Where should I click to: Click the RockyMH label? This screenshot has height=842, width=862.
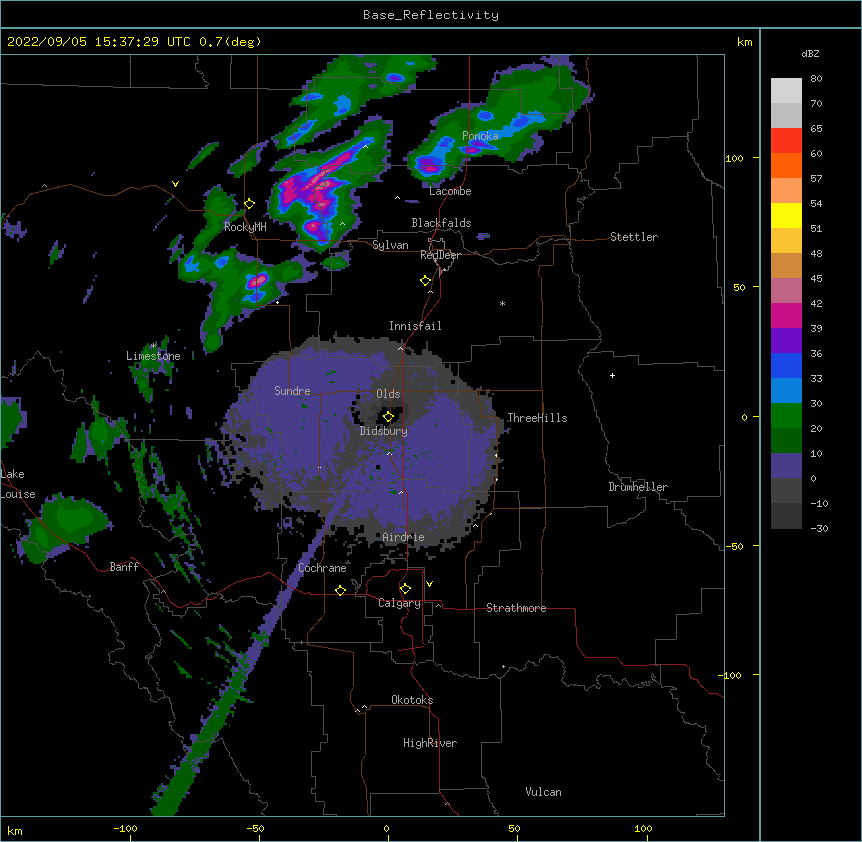coord(245,227)
